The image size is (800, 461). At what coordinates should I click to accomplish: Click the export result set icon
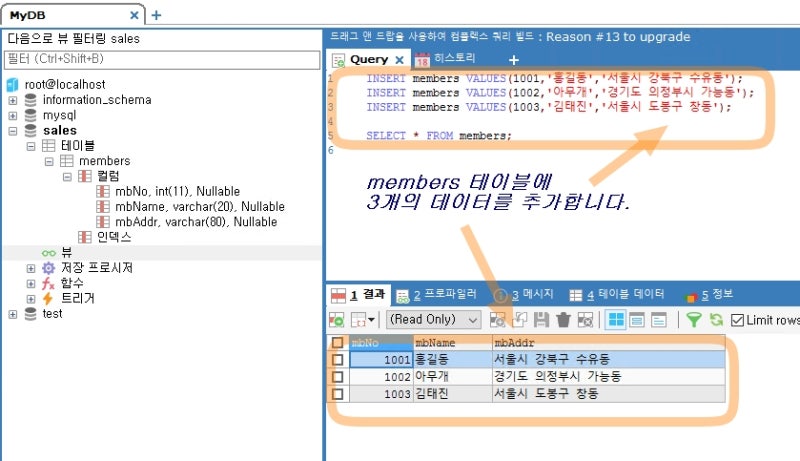[337, 320]
